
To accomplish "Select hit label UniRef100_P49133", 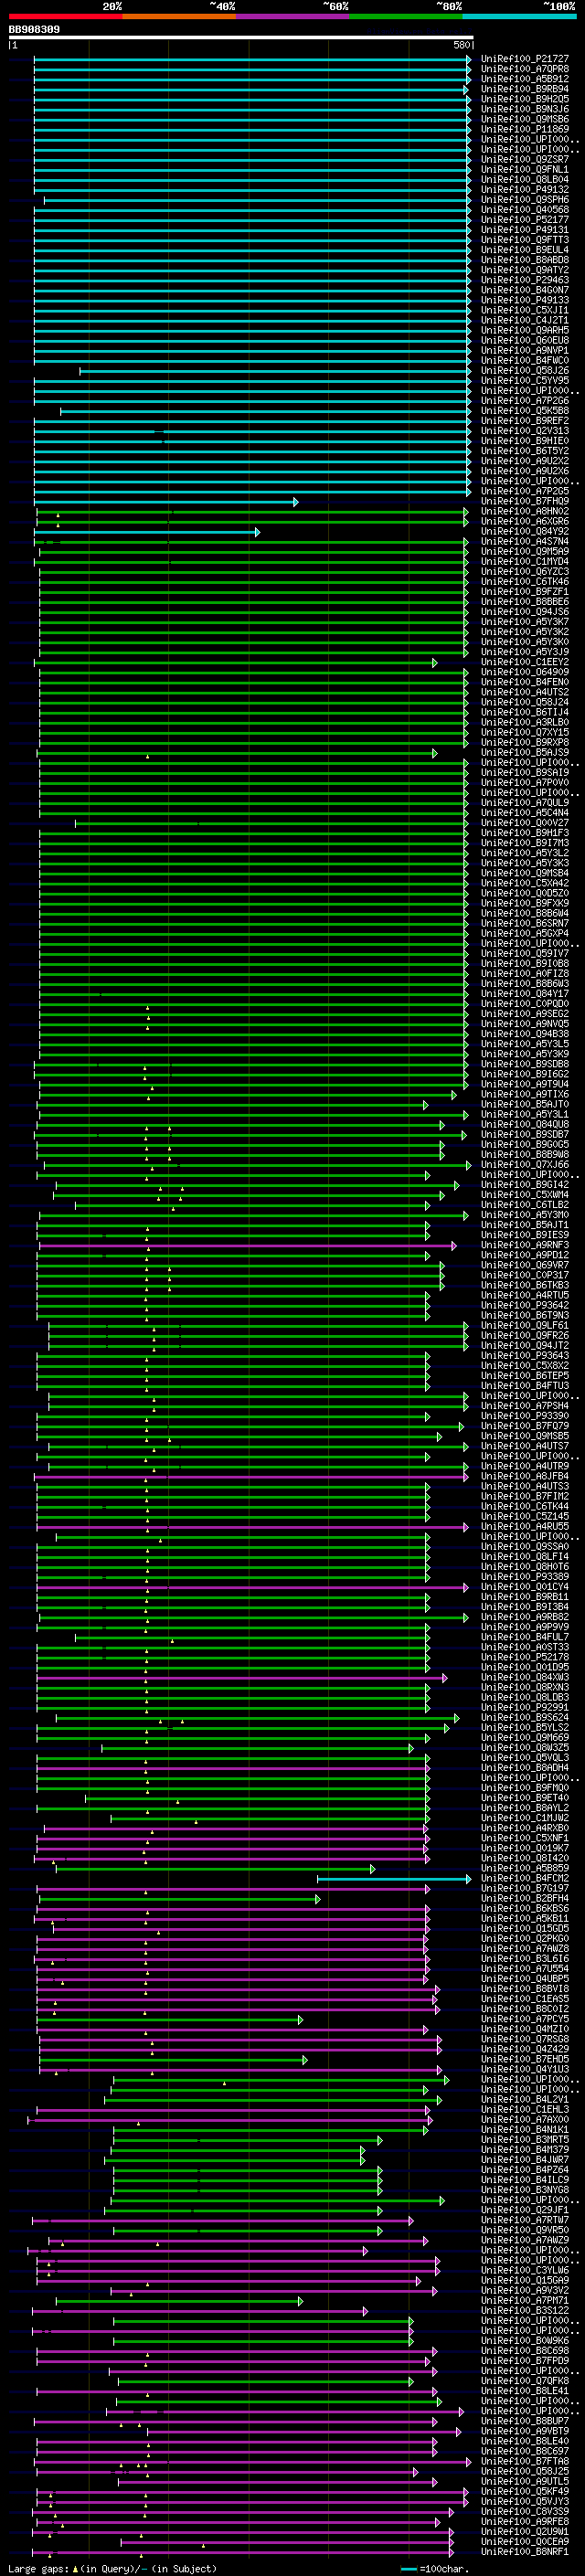I will tap(525, 300).
